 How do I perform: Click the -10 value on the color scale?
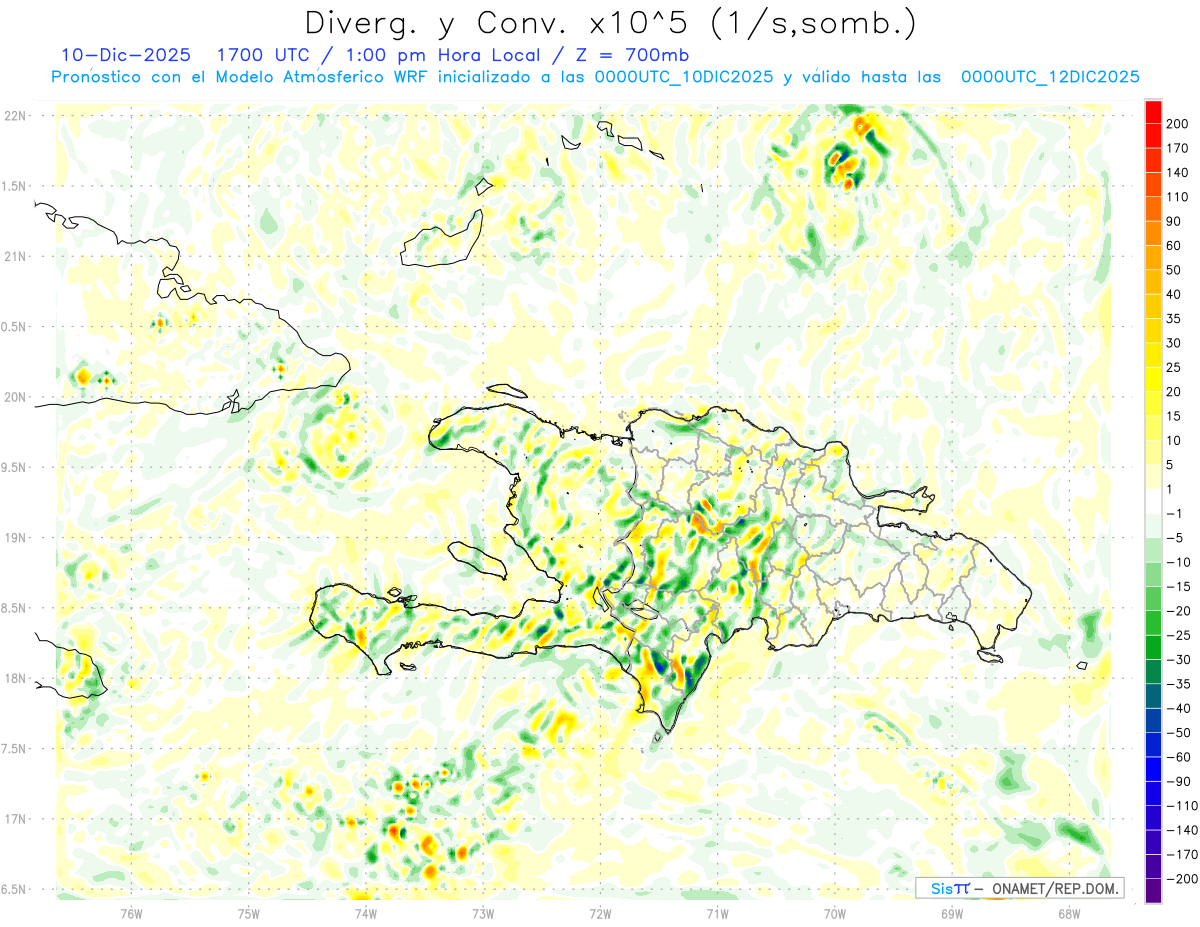pos(1178,562)
